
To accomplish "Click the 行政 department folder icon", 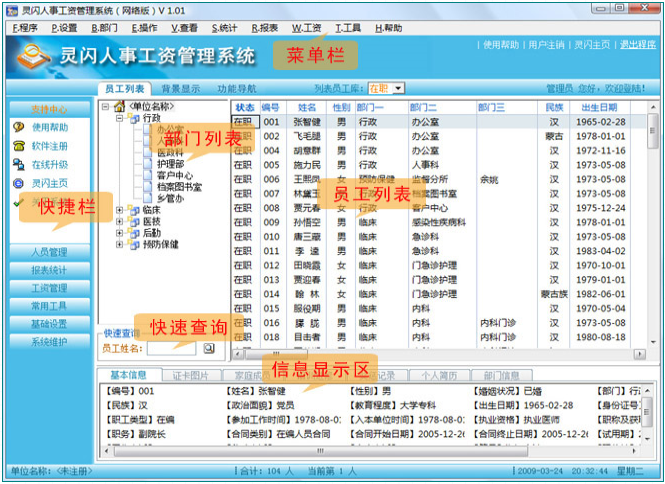I will click(x=134, y=118).
